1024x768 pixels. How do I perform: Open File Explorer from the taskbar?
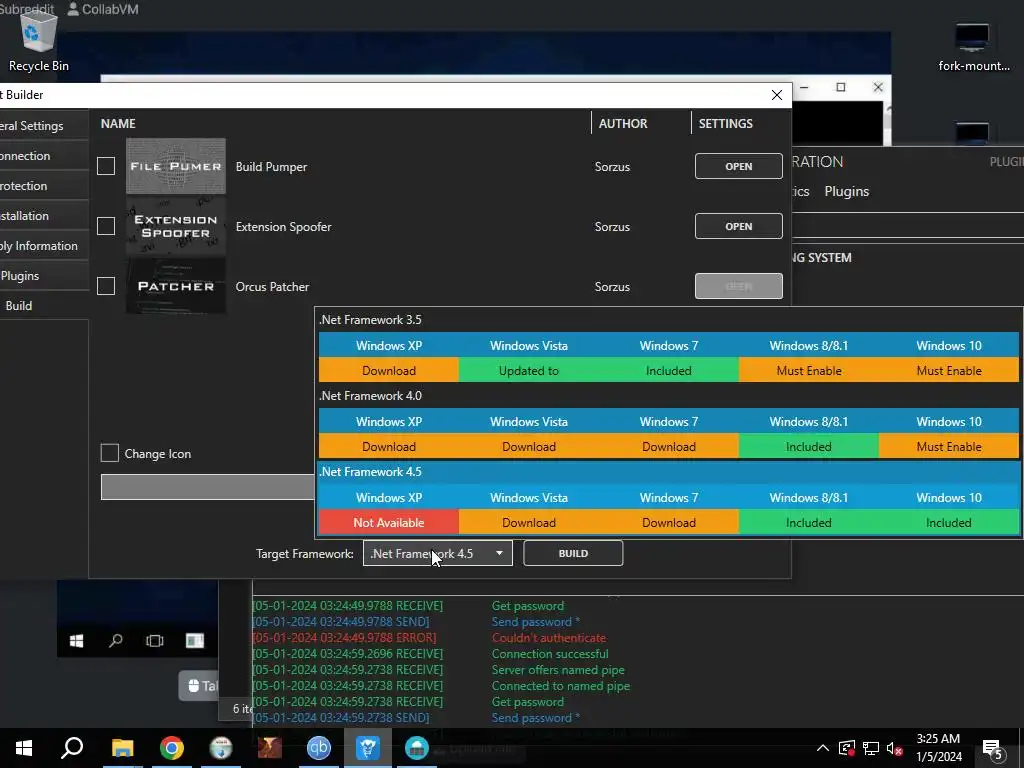[x=122, y=748]
